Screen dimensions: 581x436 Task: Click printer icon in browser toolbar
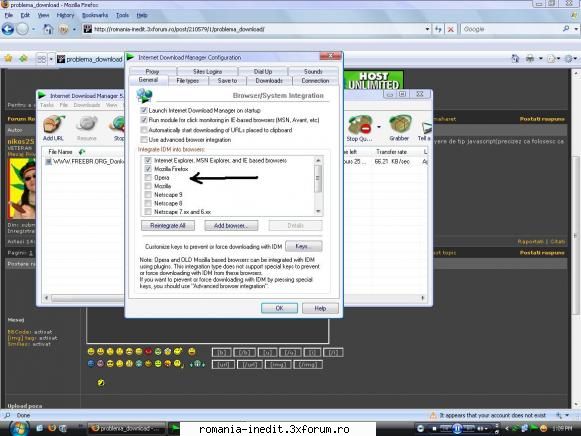(x=530, y=59)
